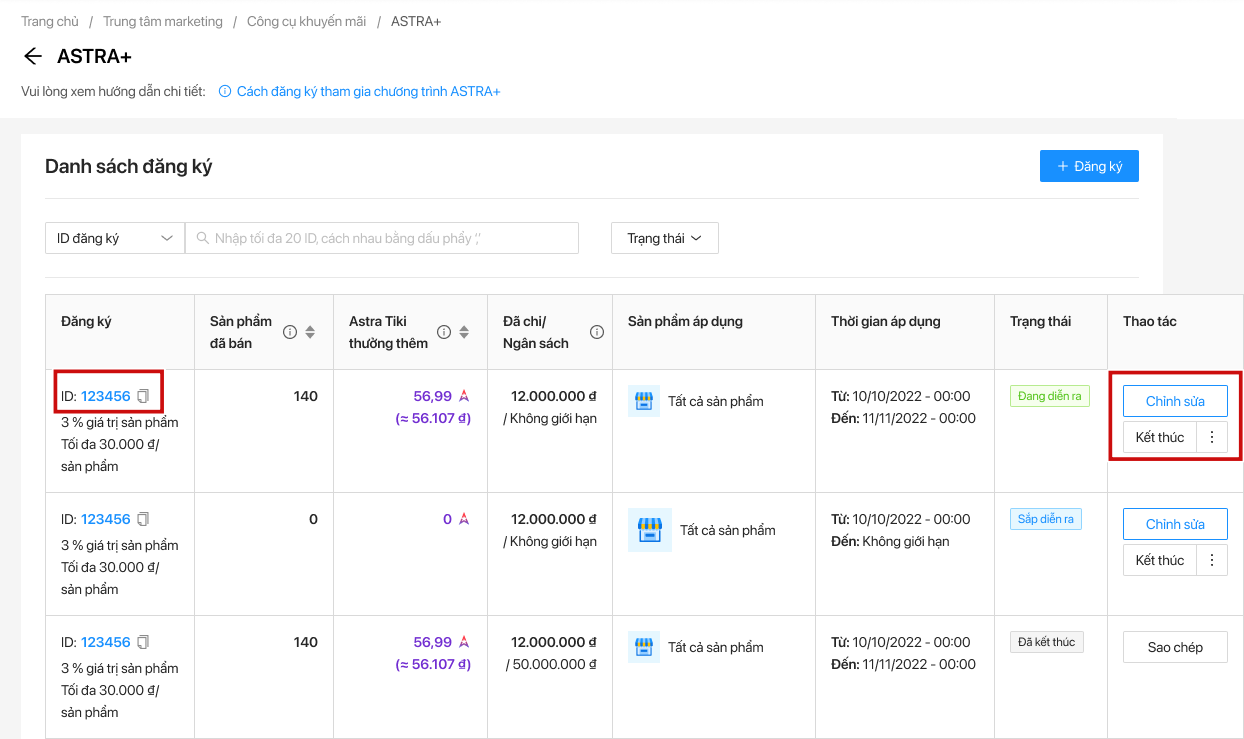Open the ID đăng ký dropdown
This screenshot has height=739, width=1244.
[115, 238]
